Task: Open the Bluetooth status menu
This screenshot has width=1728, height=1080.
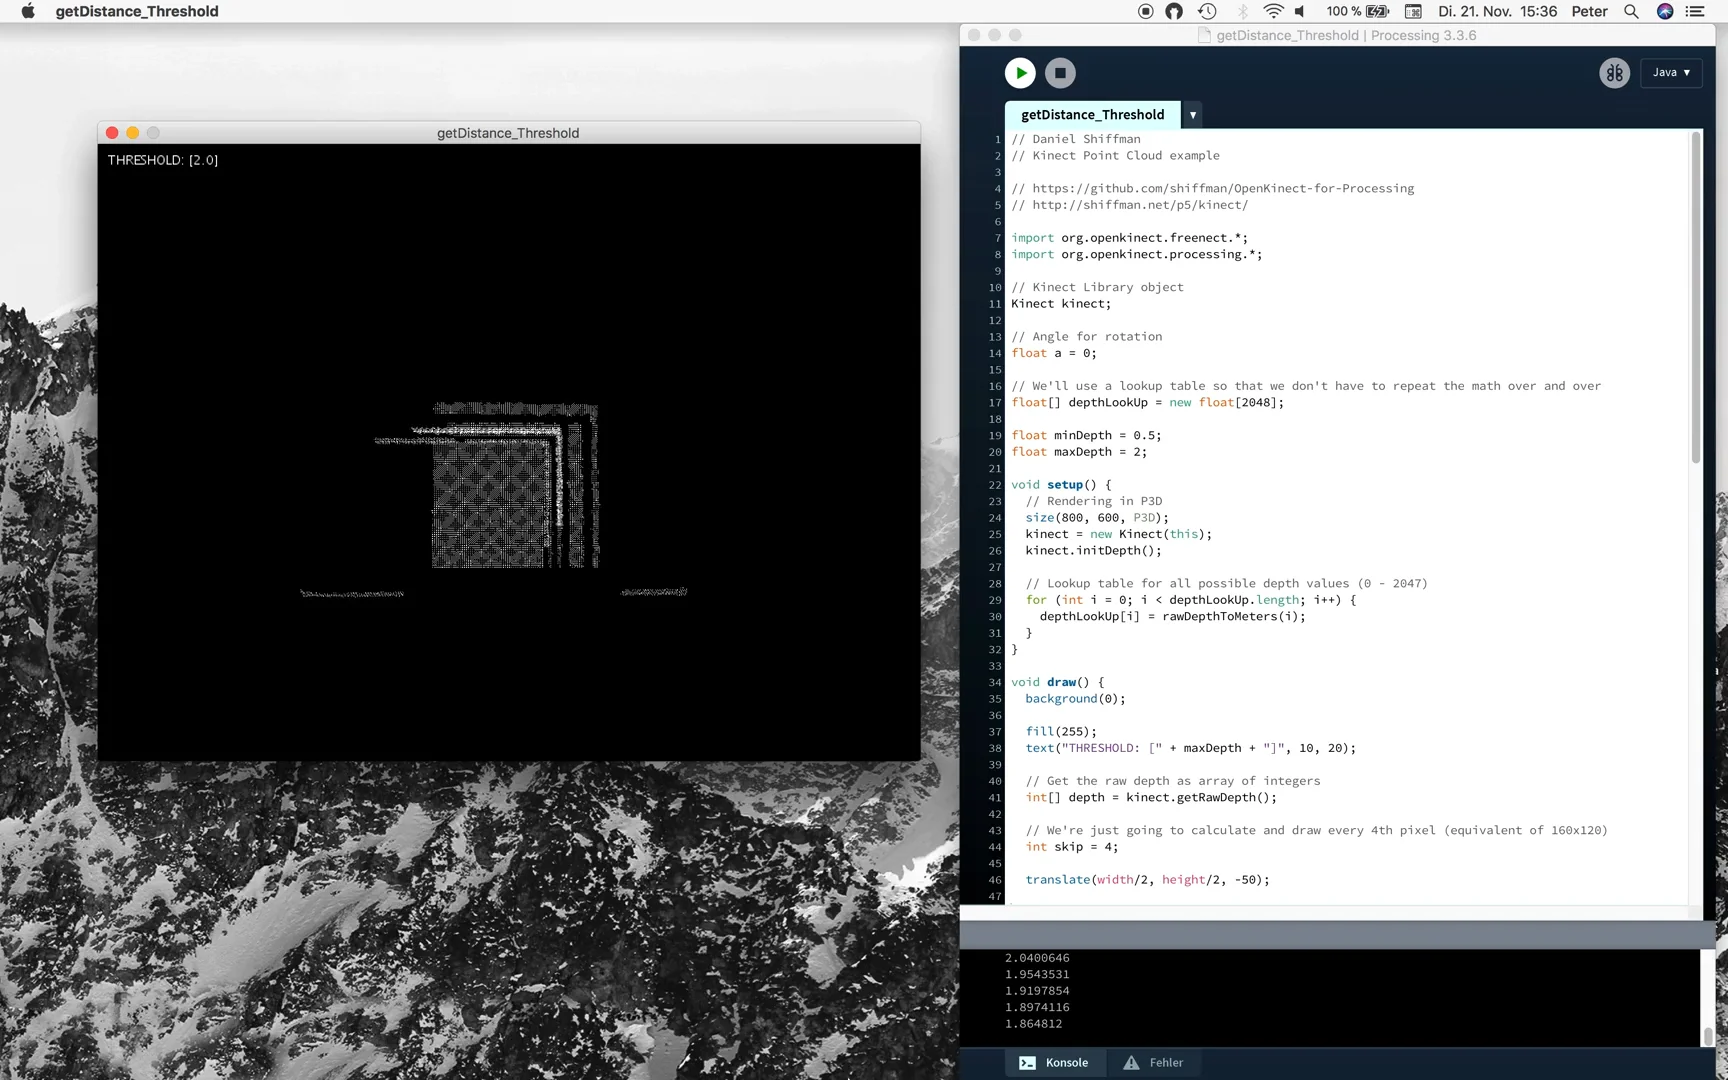Action: pyautogui.click(x=1240, y=11)
